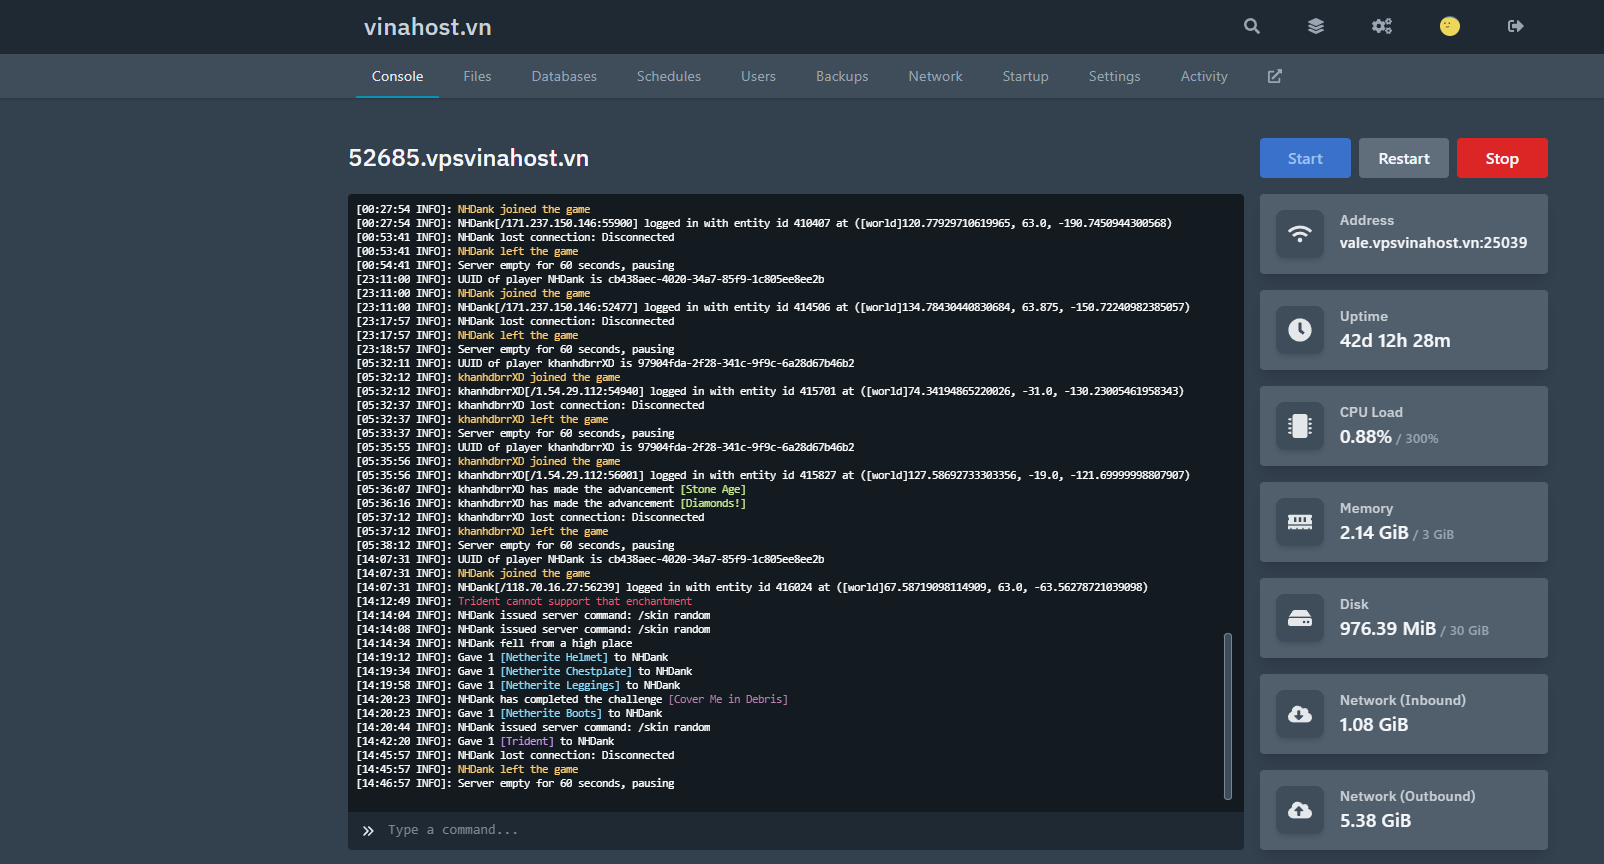1604x864 pixels.
Task: Select the Activity tab
Action: (1203, 77)
